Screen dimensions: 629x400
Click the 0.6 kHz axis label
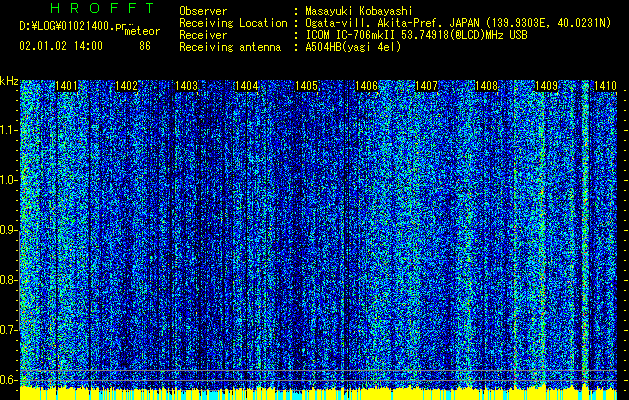tap(8, 380)
